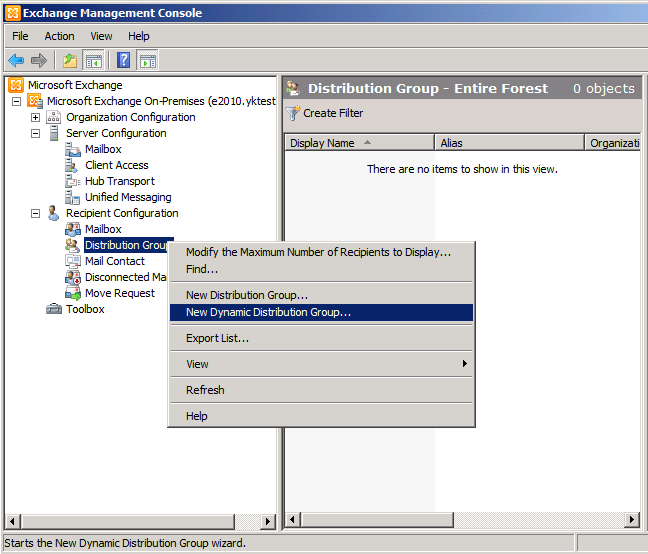Click the Unified Messaging icon
Viewport: 648px width, 554px height.
click(x=72, y=197)
